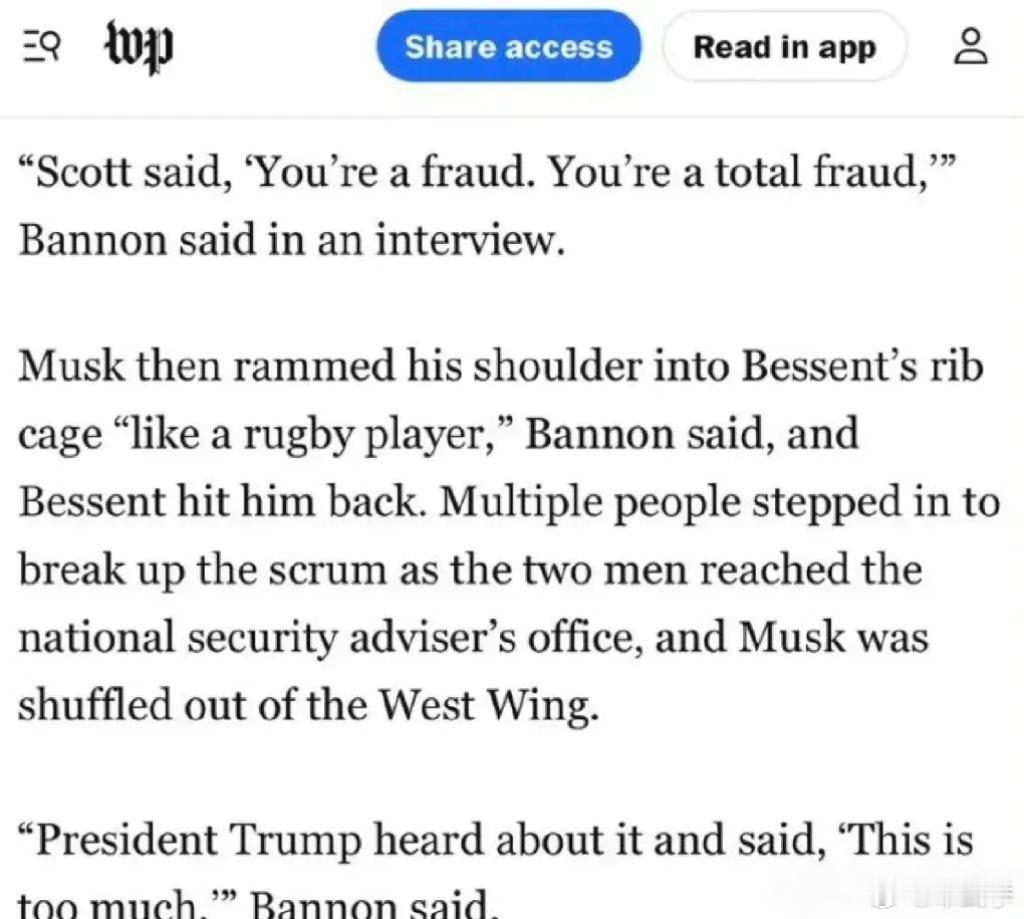Click the line "break up the scrum"
Image resolution: width=1024 pixels, height=919 pixels.
point(470,570)
